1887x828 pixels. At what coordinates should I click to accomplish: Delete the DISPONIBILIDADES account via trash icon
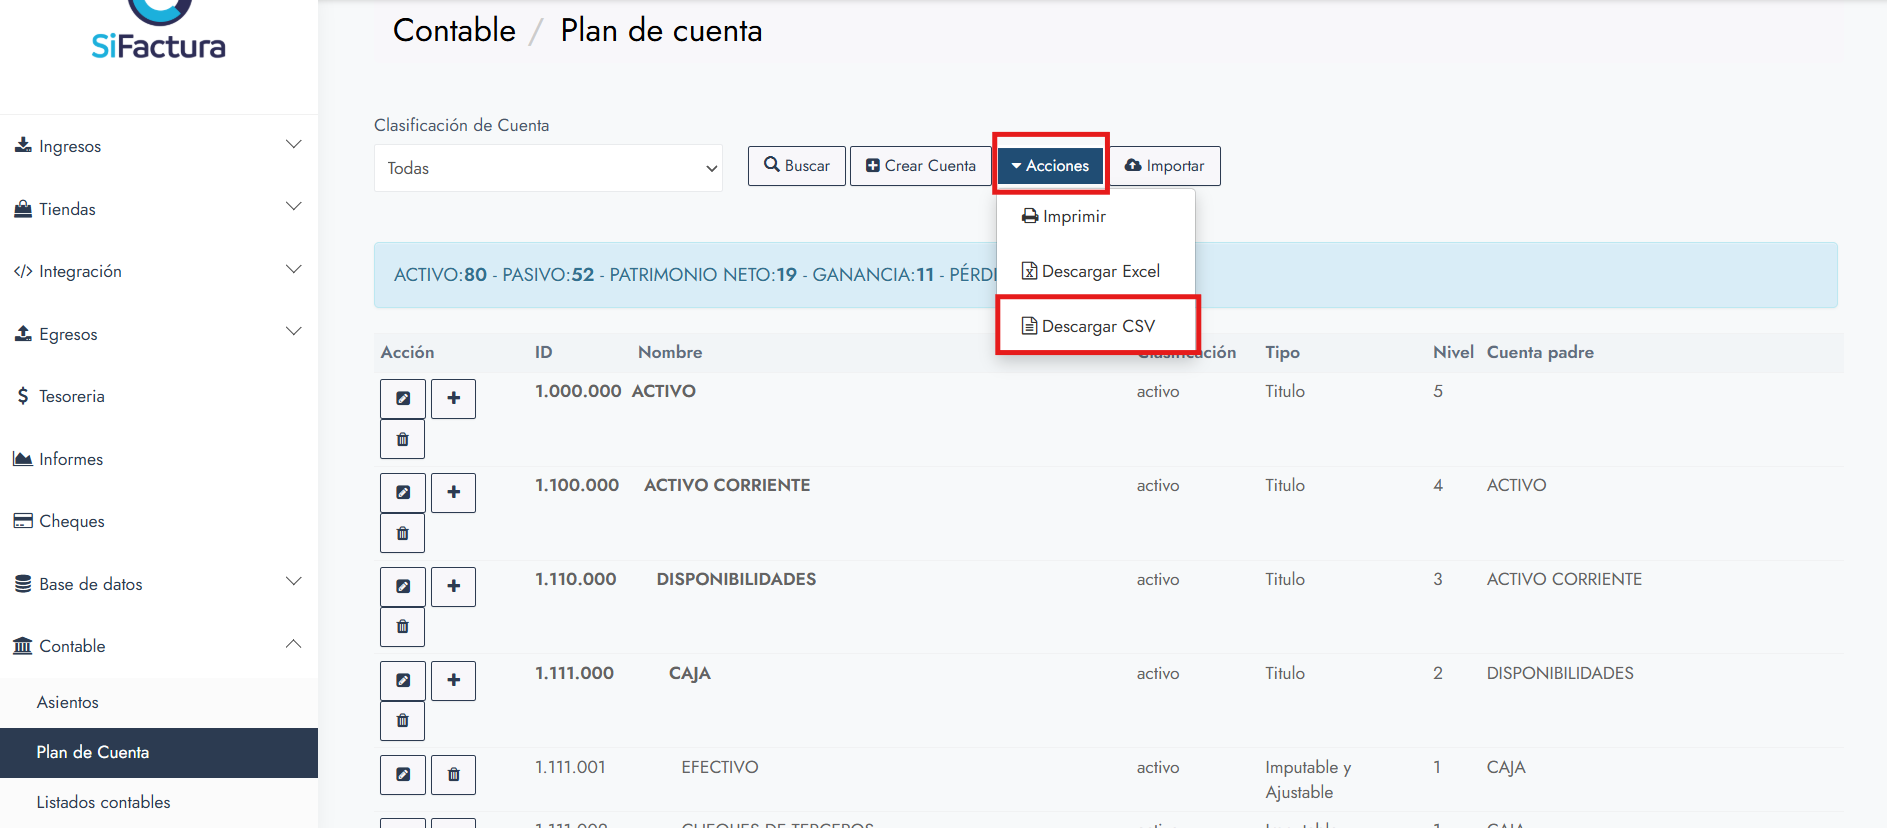[x=403, y=627]
